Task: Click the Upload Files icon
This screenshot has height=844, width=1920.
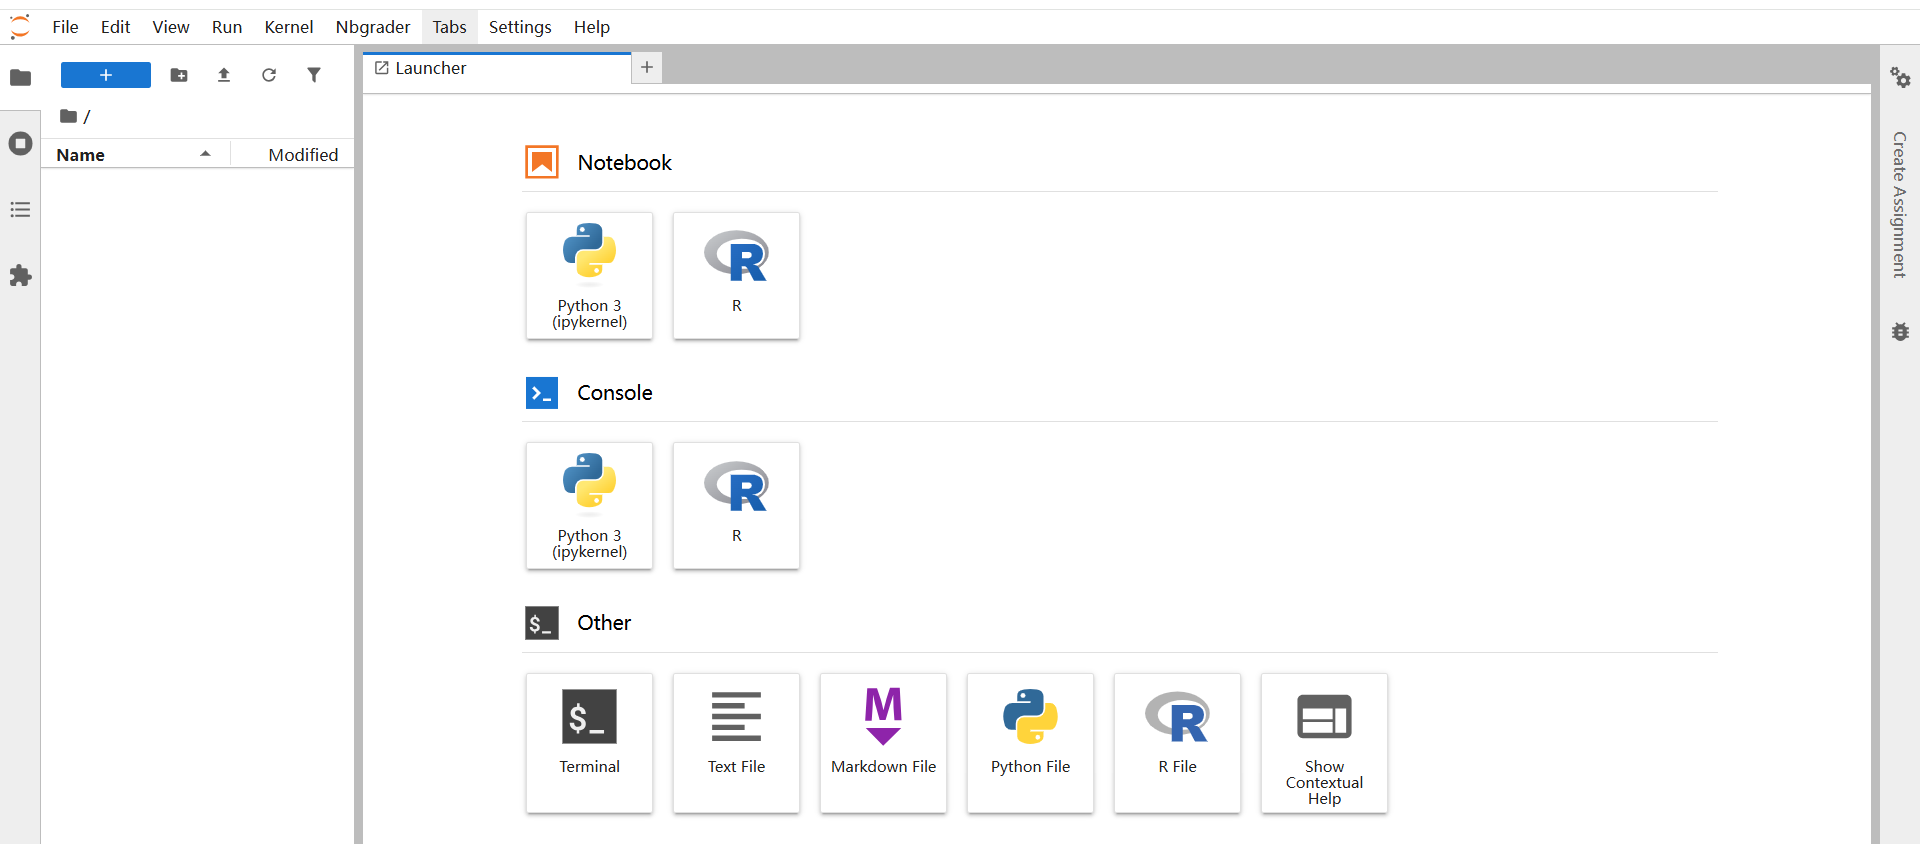Action: point(224,75)
